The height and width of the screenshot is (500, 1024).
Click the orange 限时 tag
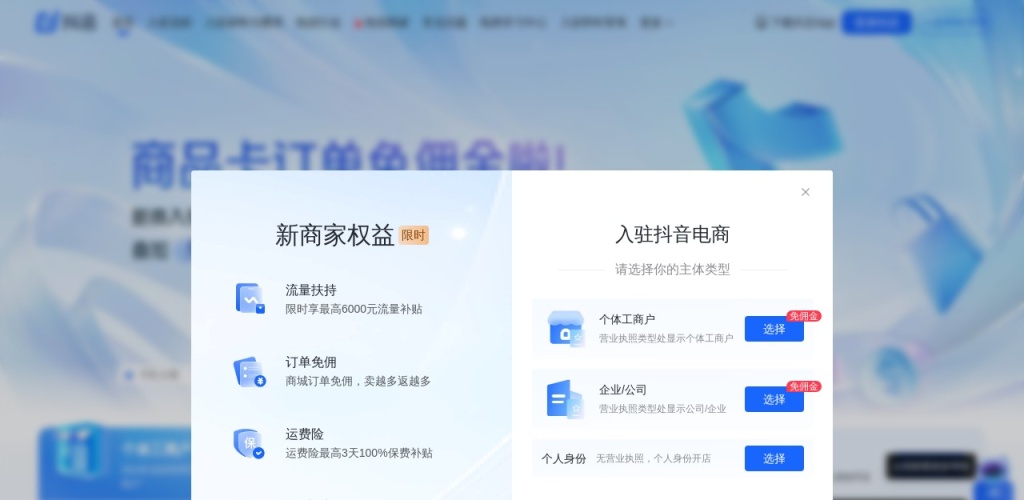tap(413, 235)
